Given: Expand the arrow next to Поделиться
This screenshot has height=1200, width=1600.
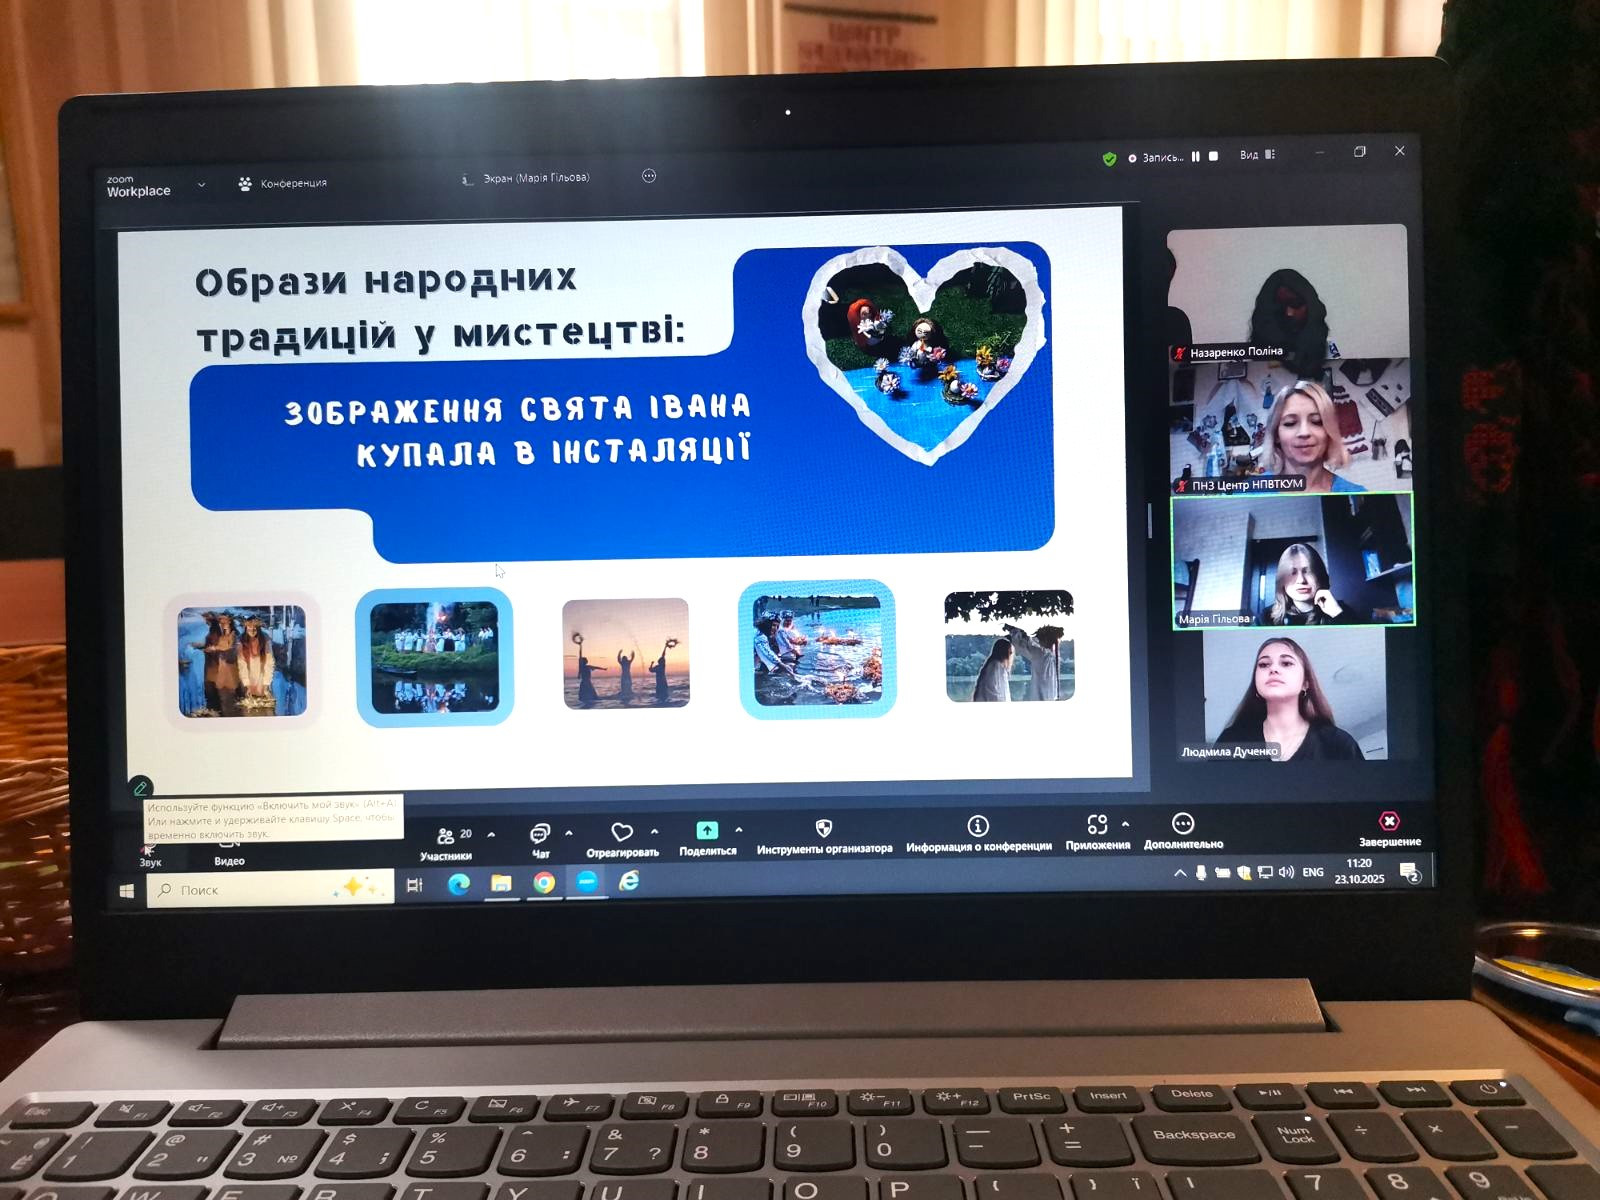Looking at the screenshot, I should [739, 830].
